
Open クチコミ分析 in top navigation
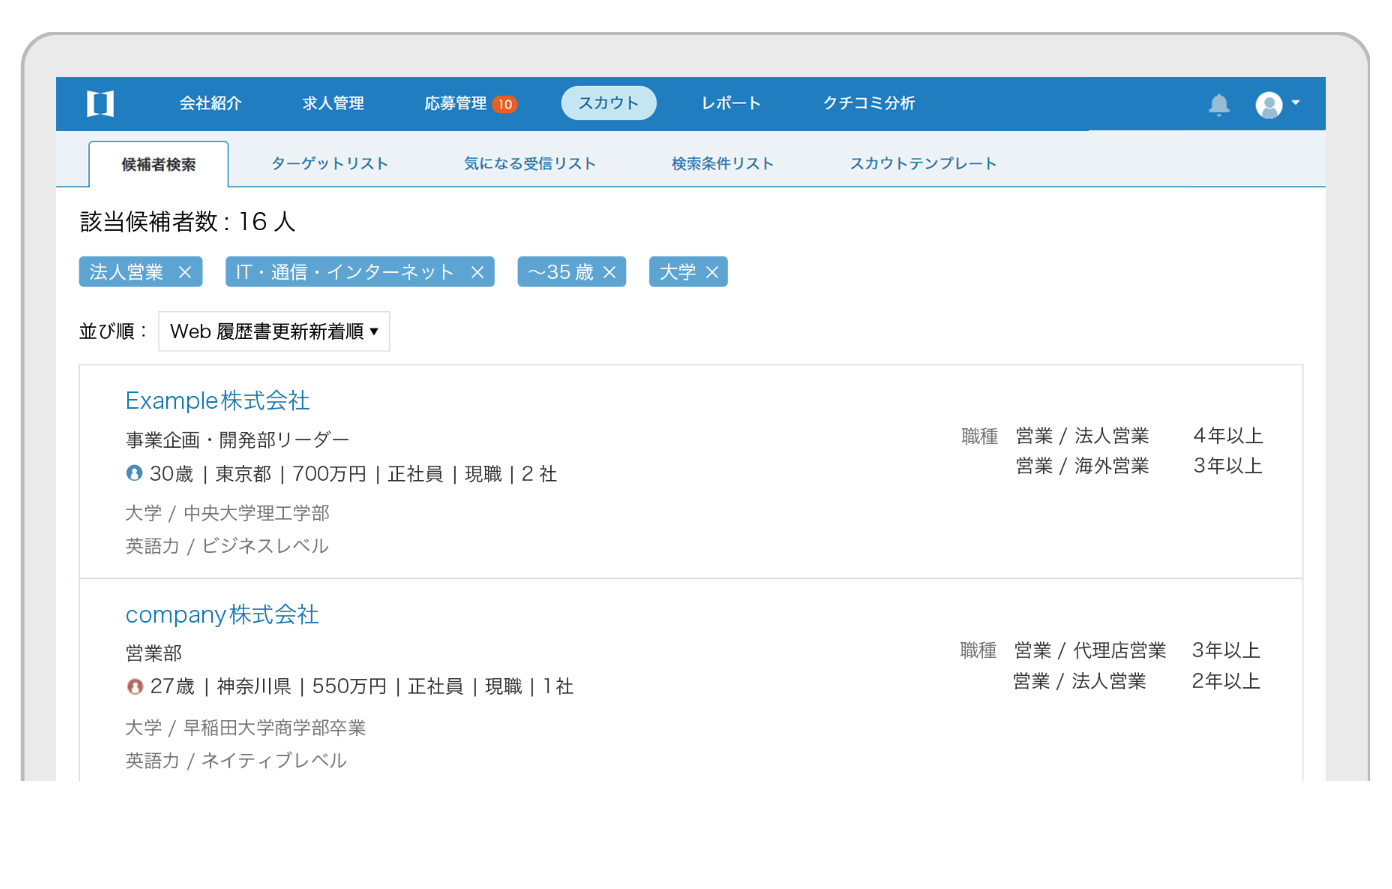point(868,103)
